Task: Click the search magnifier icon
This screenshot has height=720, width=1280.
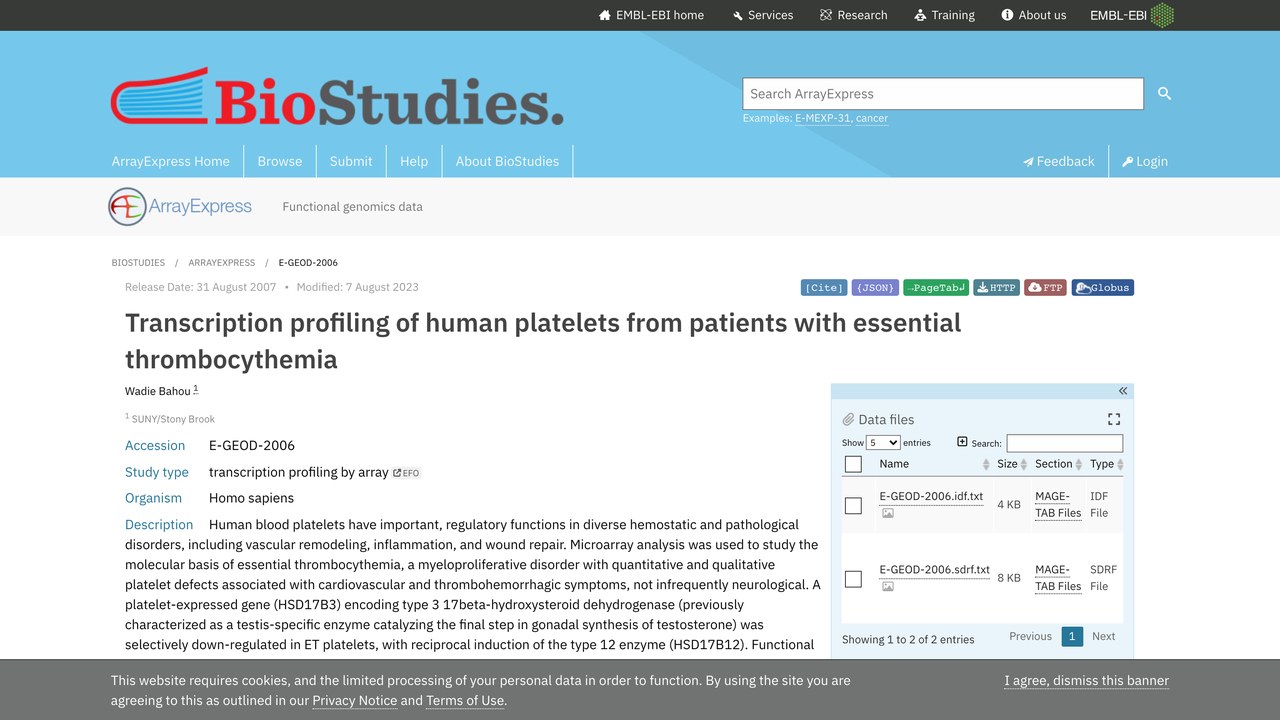Action: pyautogui.click(x=1164, y=93)
